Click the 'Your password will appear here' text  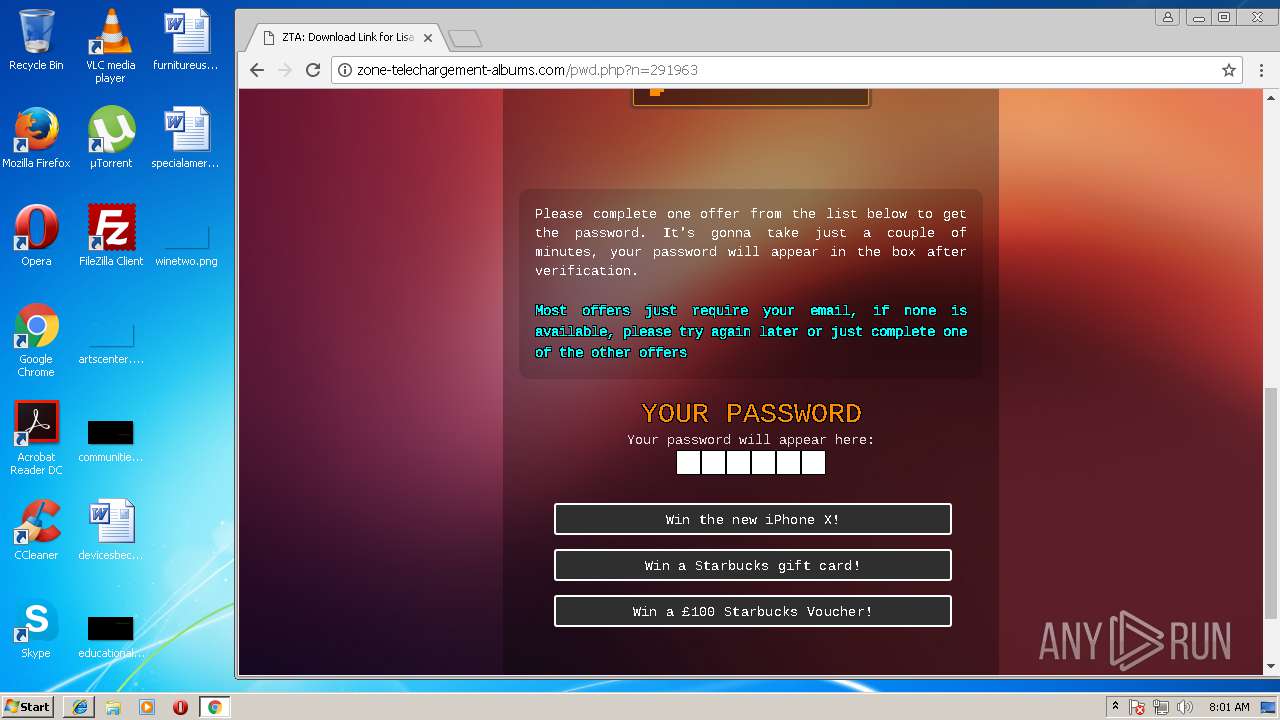click(x=751, y=440)
